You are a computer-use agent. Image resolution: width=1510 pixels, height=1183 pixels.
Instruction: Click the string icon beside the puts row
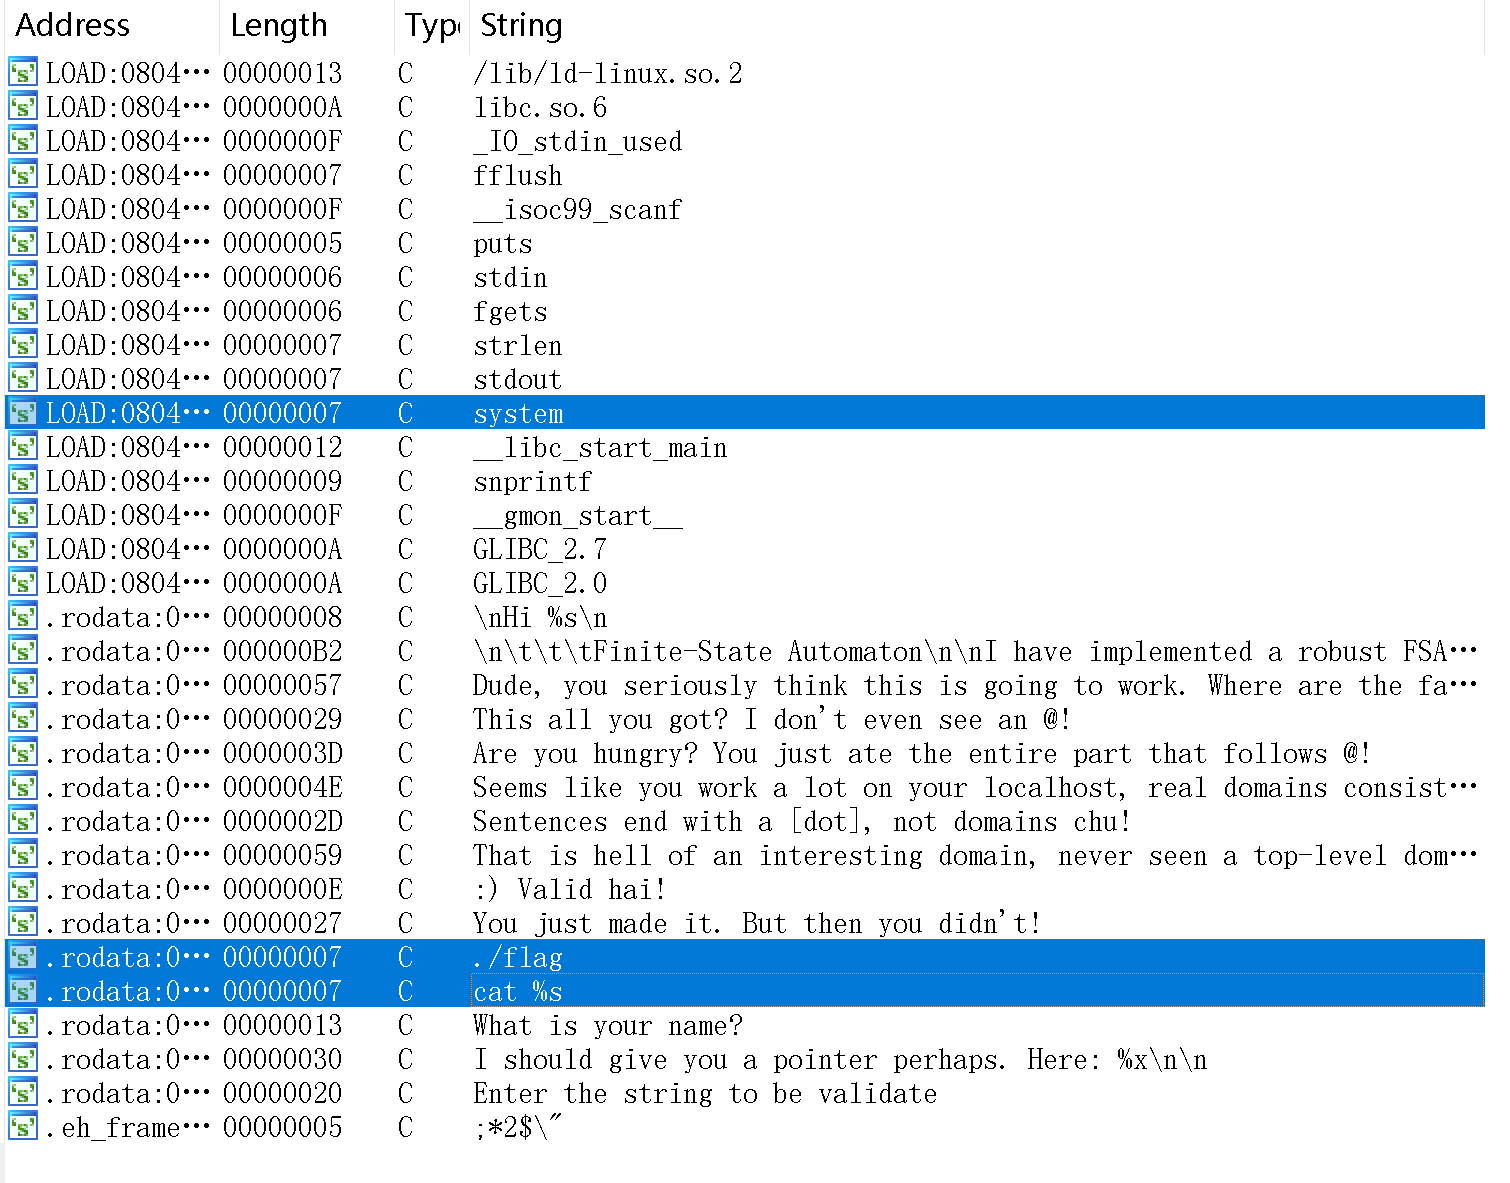[22, 243]
